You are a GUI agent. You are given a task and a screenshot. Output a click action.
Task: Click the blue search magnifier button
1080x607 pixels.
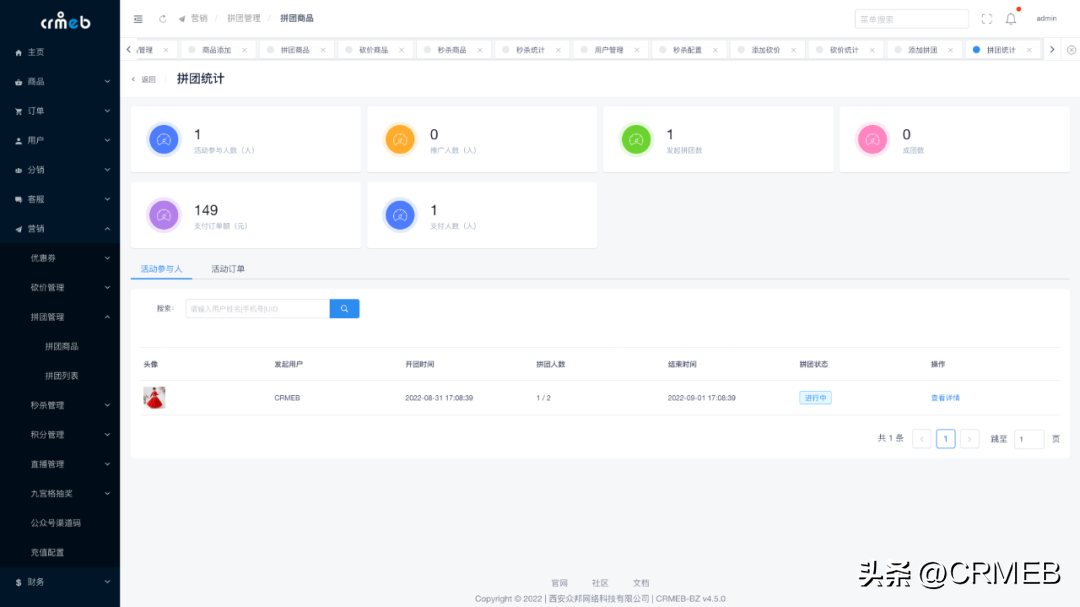click(344, 309)
